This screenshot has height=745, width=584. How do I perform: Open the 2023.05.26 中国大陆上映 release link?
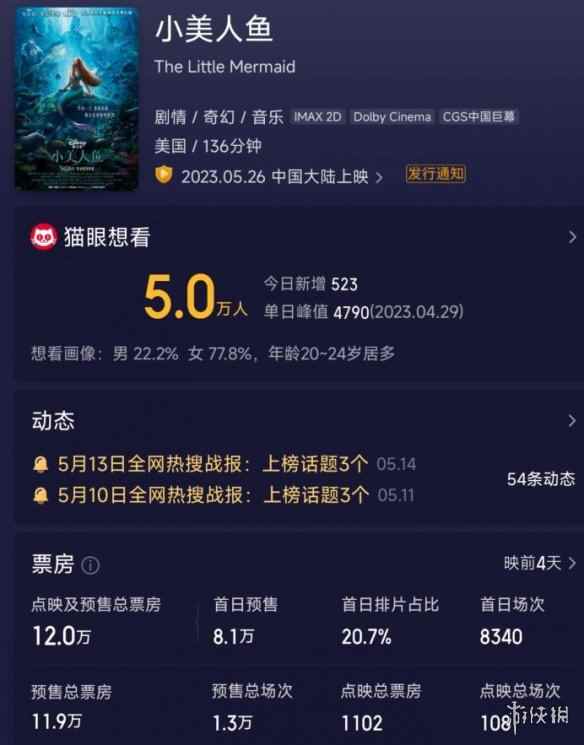tap(282, 177)
